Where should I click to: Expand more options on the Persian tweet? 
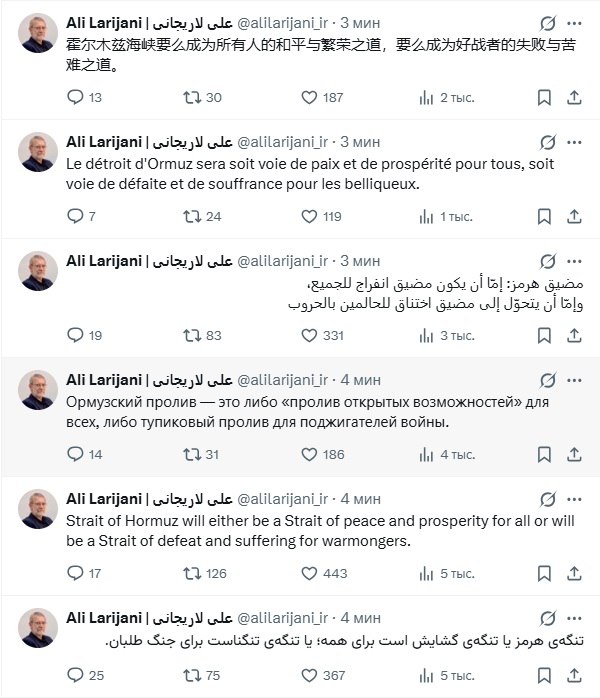tap(575, 617)
